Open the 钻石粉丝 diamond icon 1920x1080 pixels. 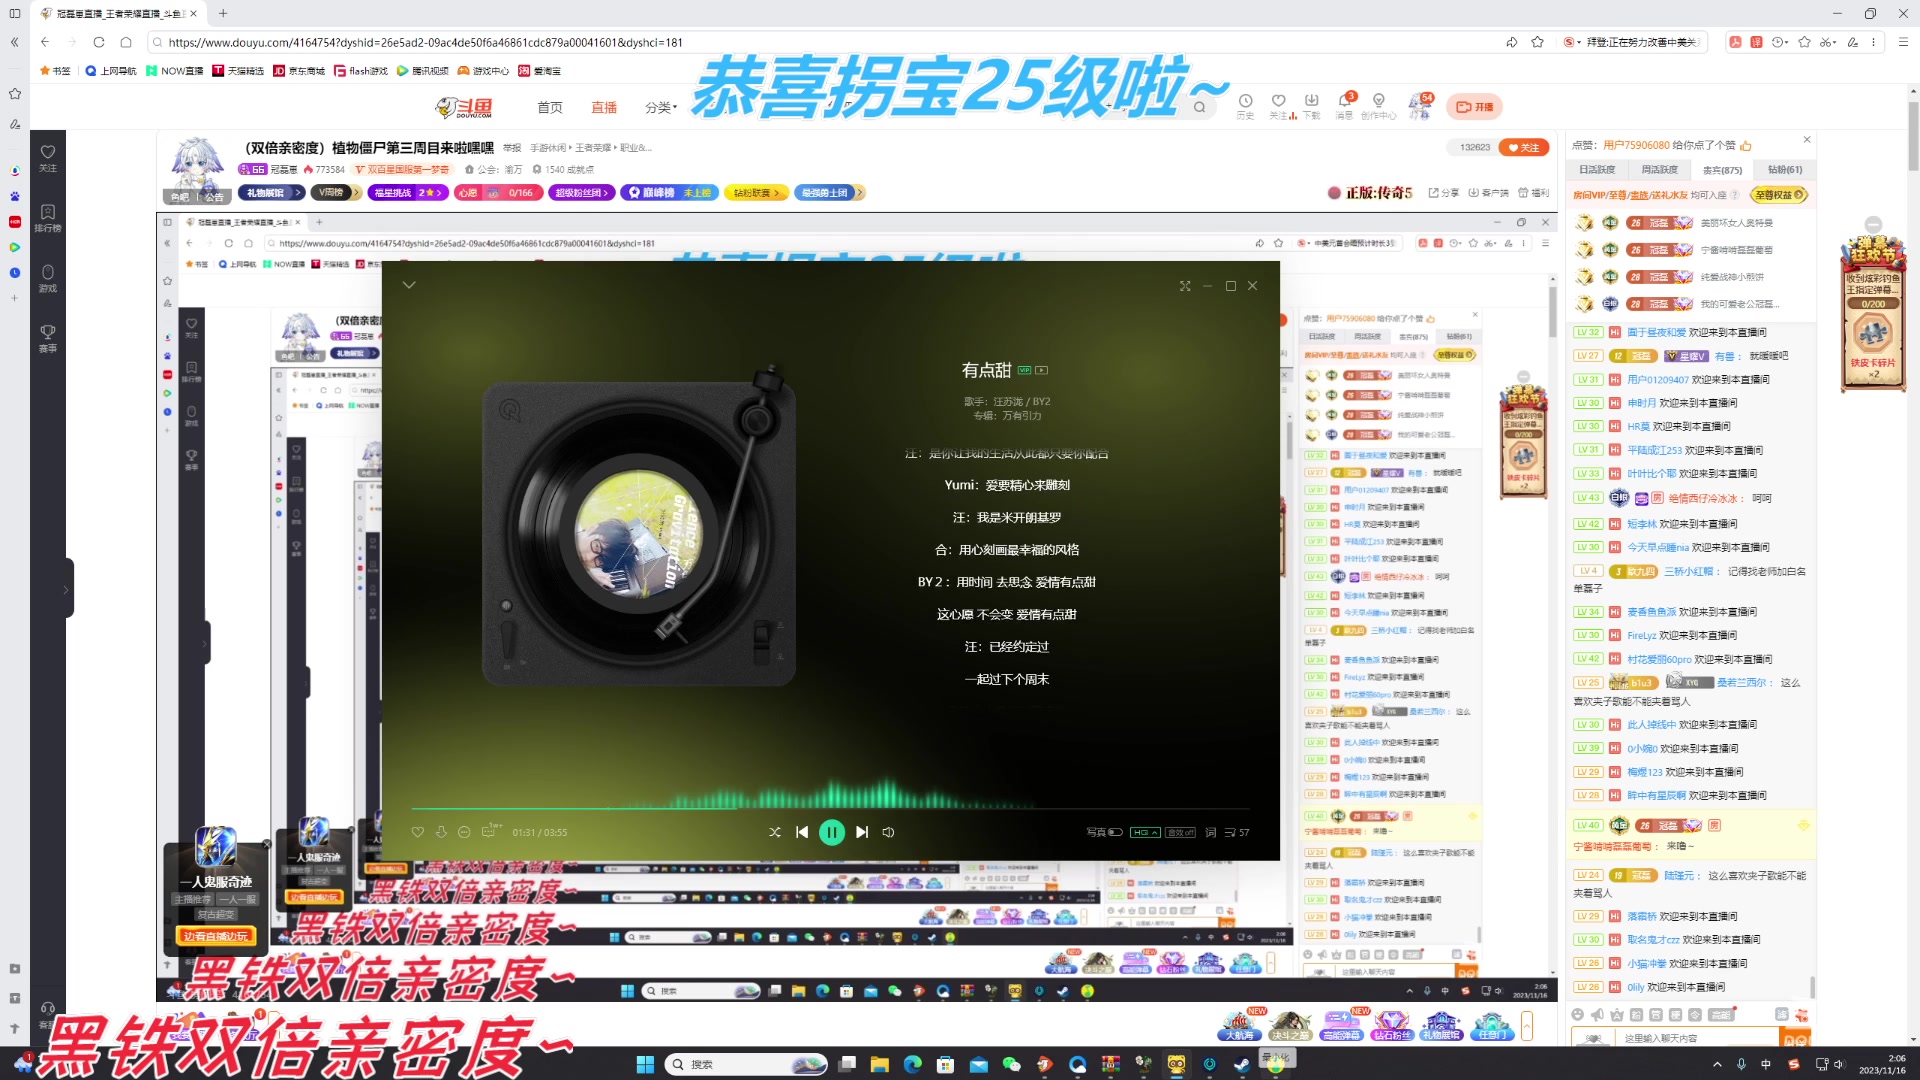click(x=1391, y=1025)
